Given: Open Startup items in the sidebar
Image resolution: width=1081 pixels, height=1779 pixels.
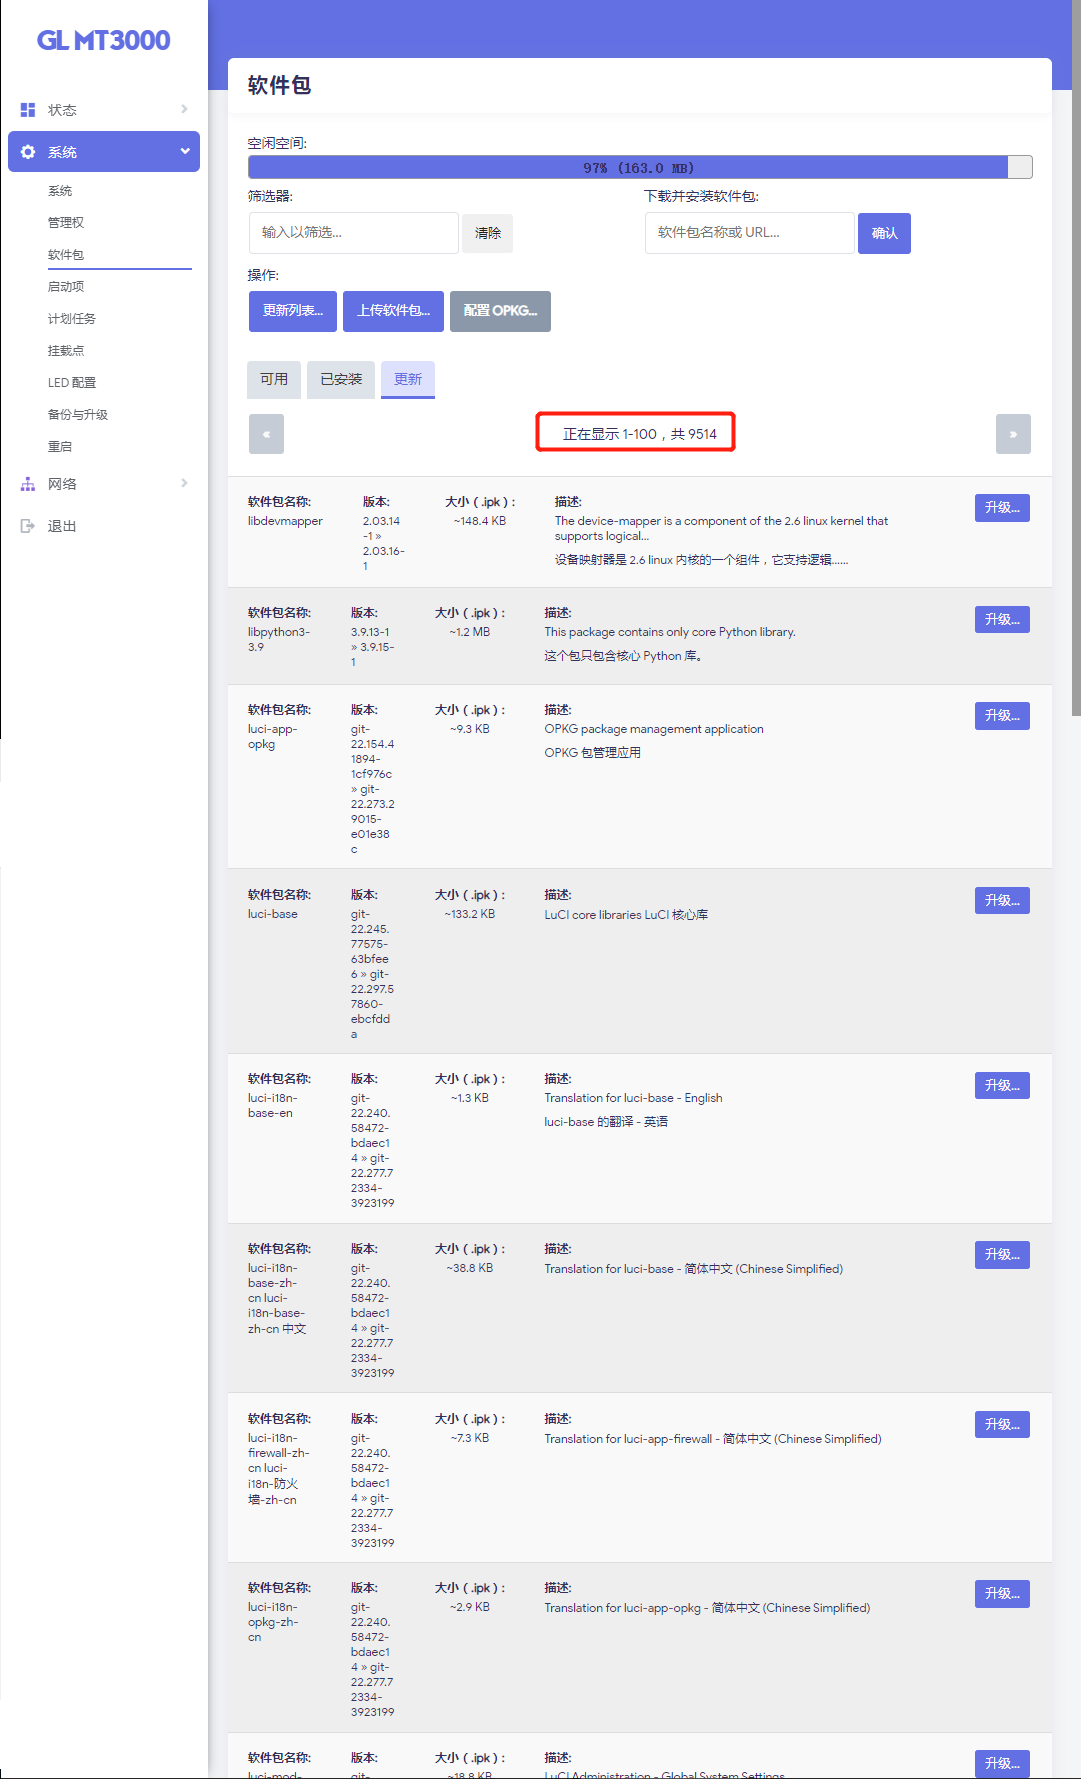Looking at the screenshot, I should pos(66,287).
